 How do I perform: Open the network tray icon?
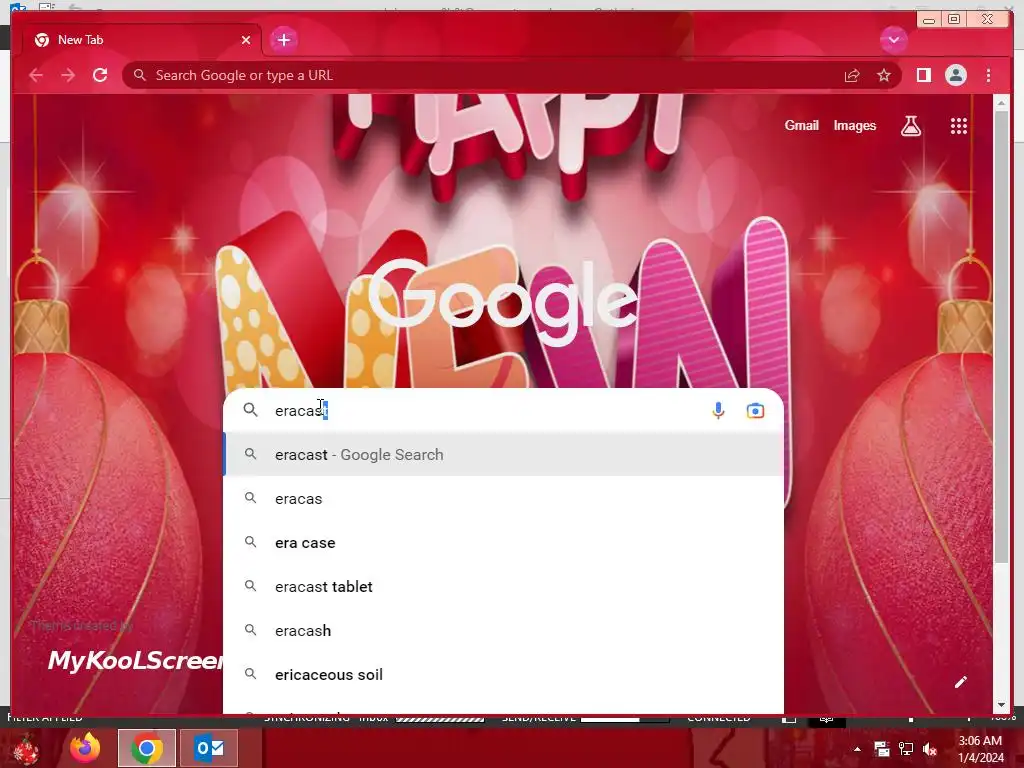[x=906, y=749]
